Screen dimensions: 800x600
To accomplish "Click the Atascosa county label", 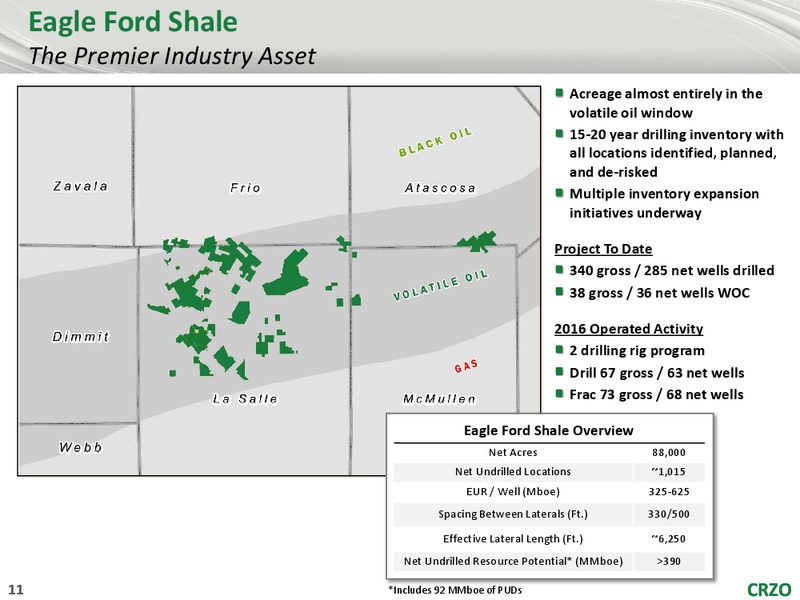I will click(x=440, y=188).
